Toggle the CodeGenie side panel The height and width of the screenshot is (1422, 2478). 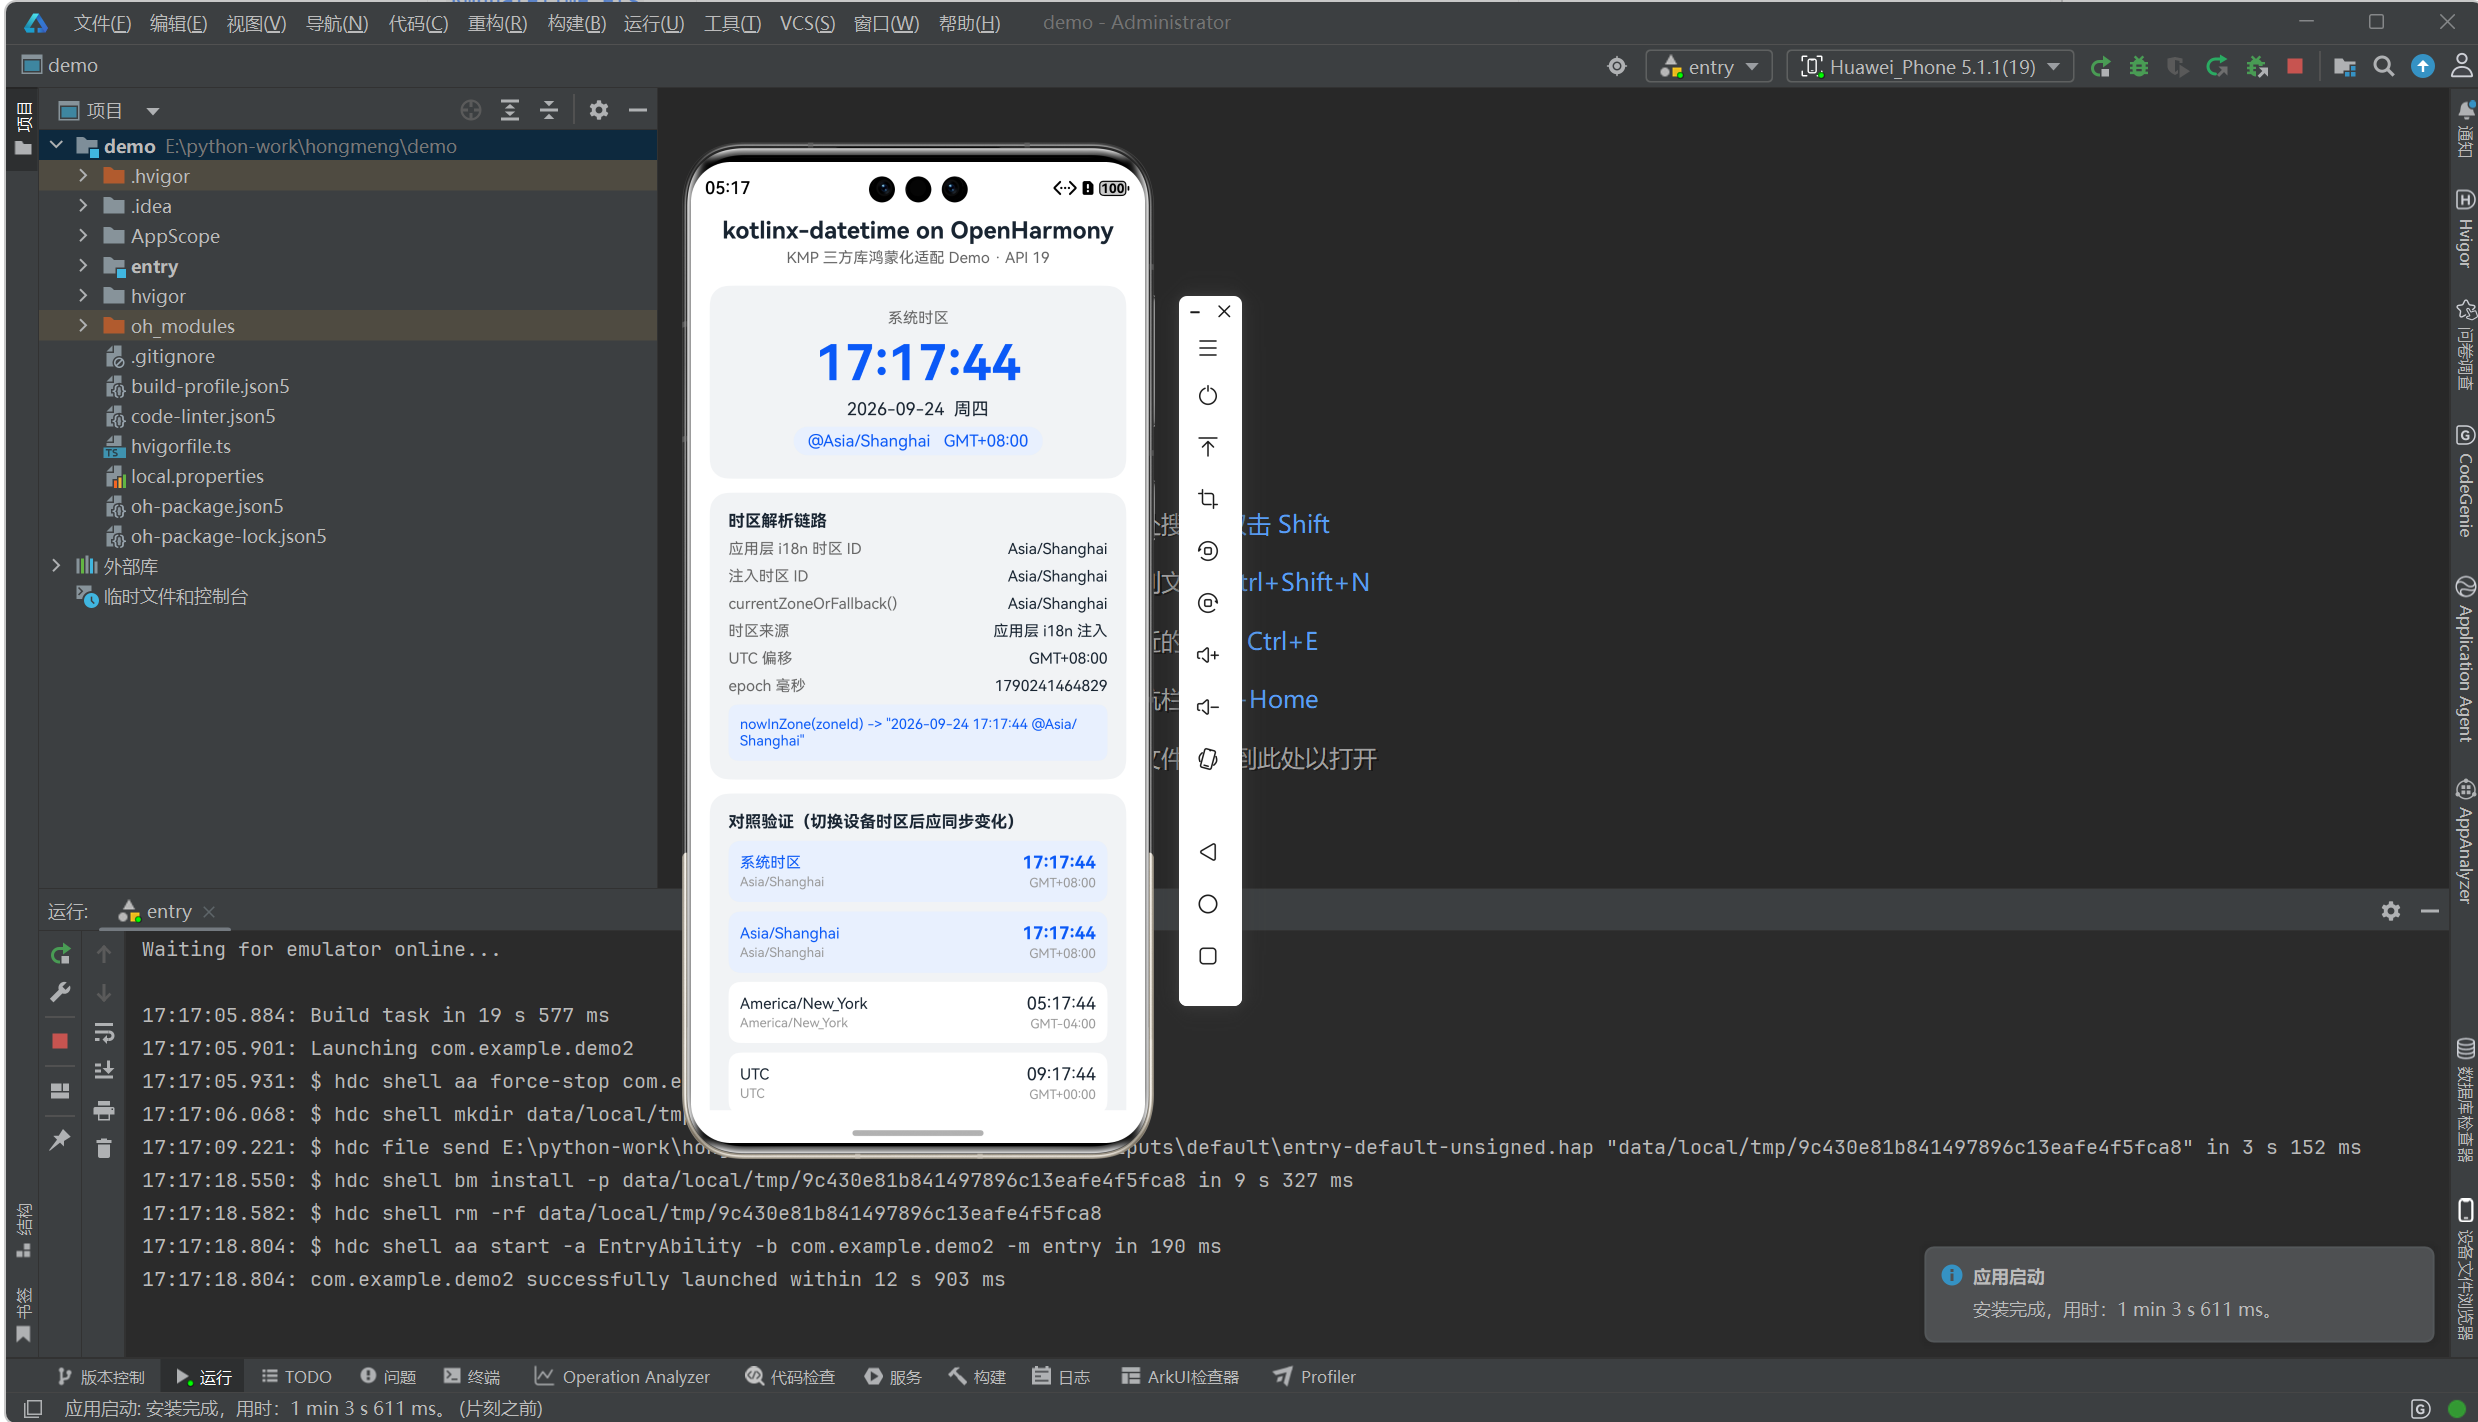2465,481
